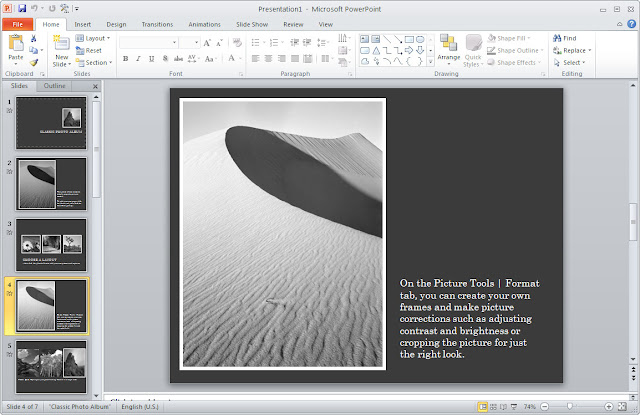This screenshot has height=415, width=640.
Task: Click the Clear Formatting eraser icon
Action: pos(237,42)
